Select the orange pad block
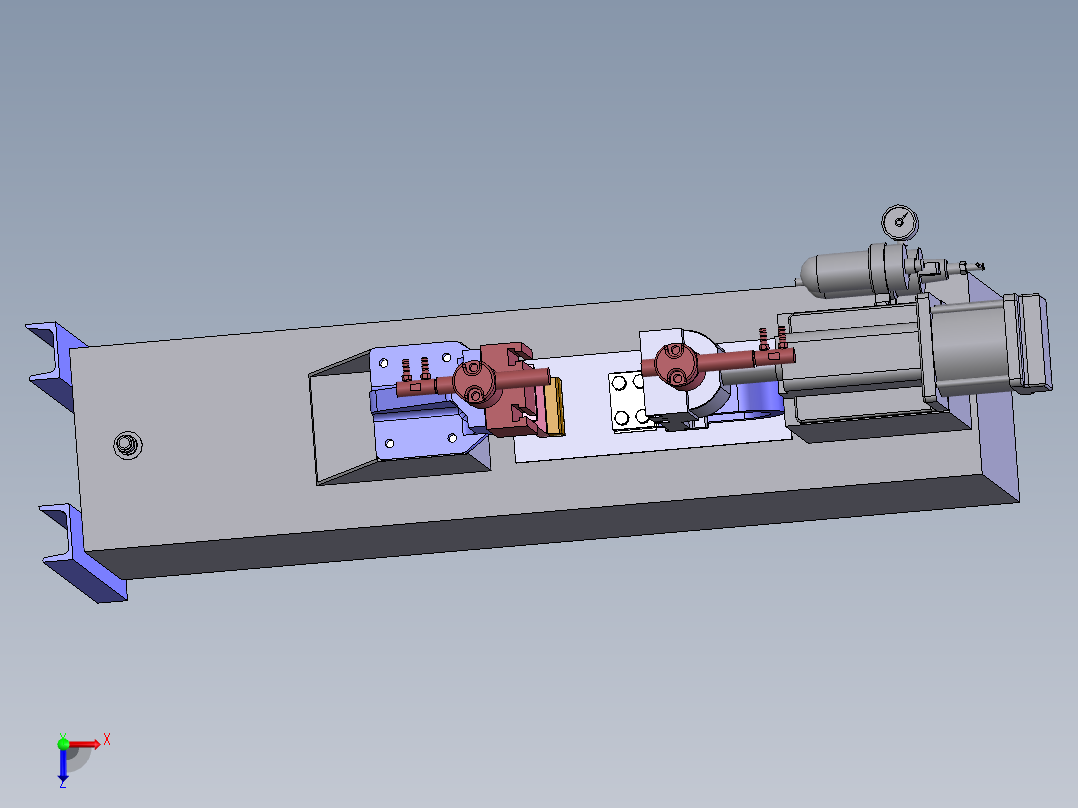The height and width of the screenshot is (808, 1078). [556, 406]
